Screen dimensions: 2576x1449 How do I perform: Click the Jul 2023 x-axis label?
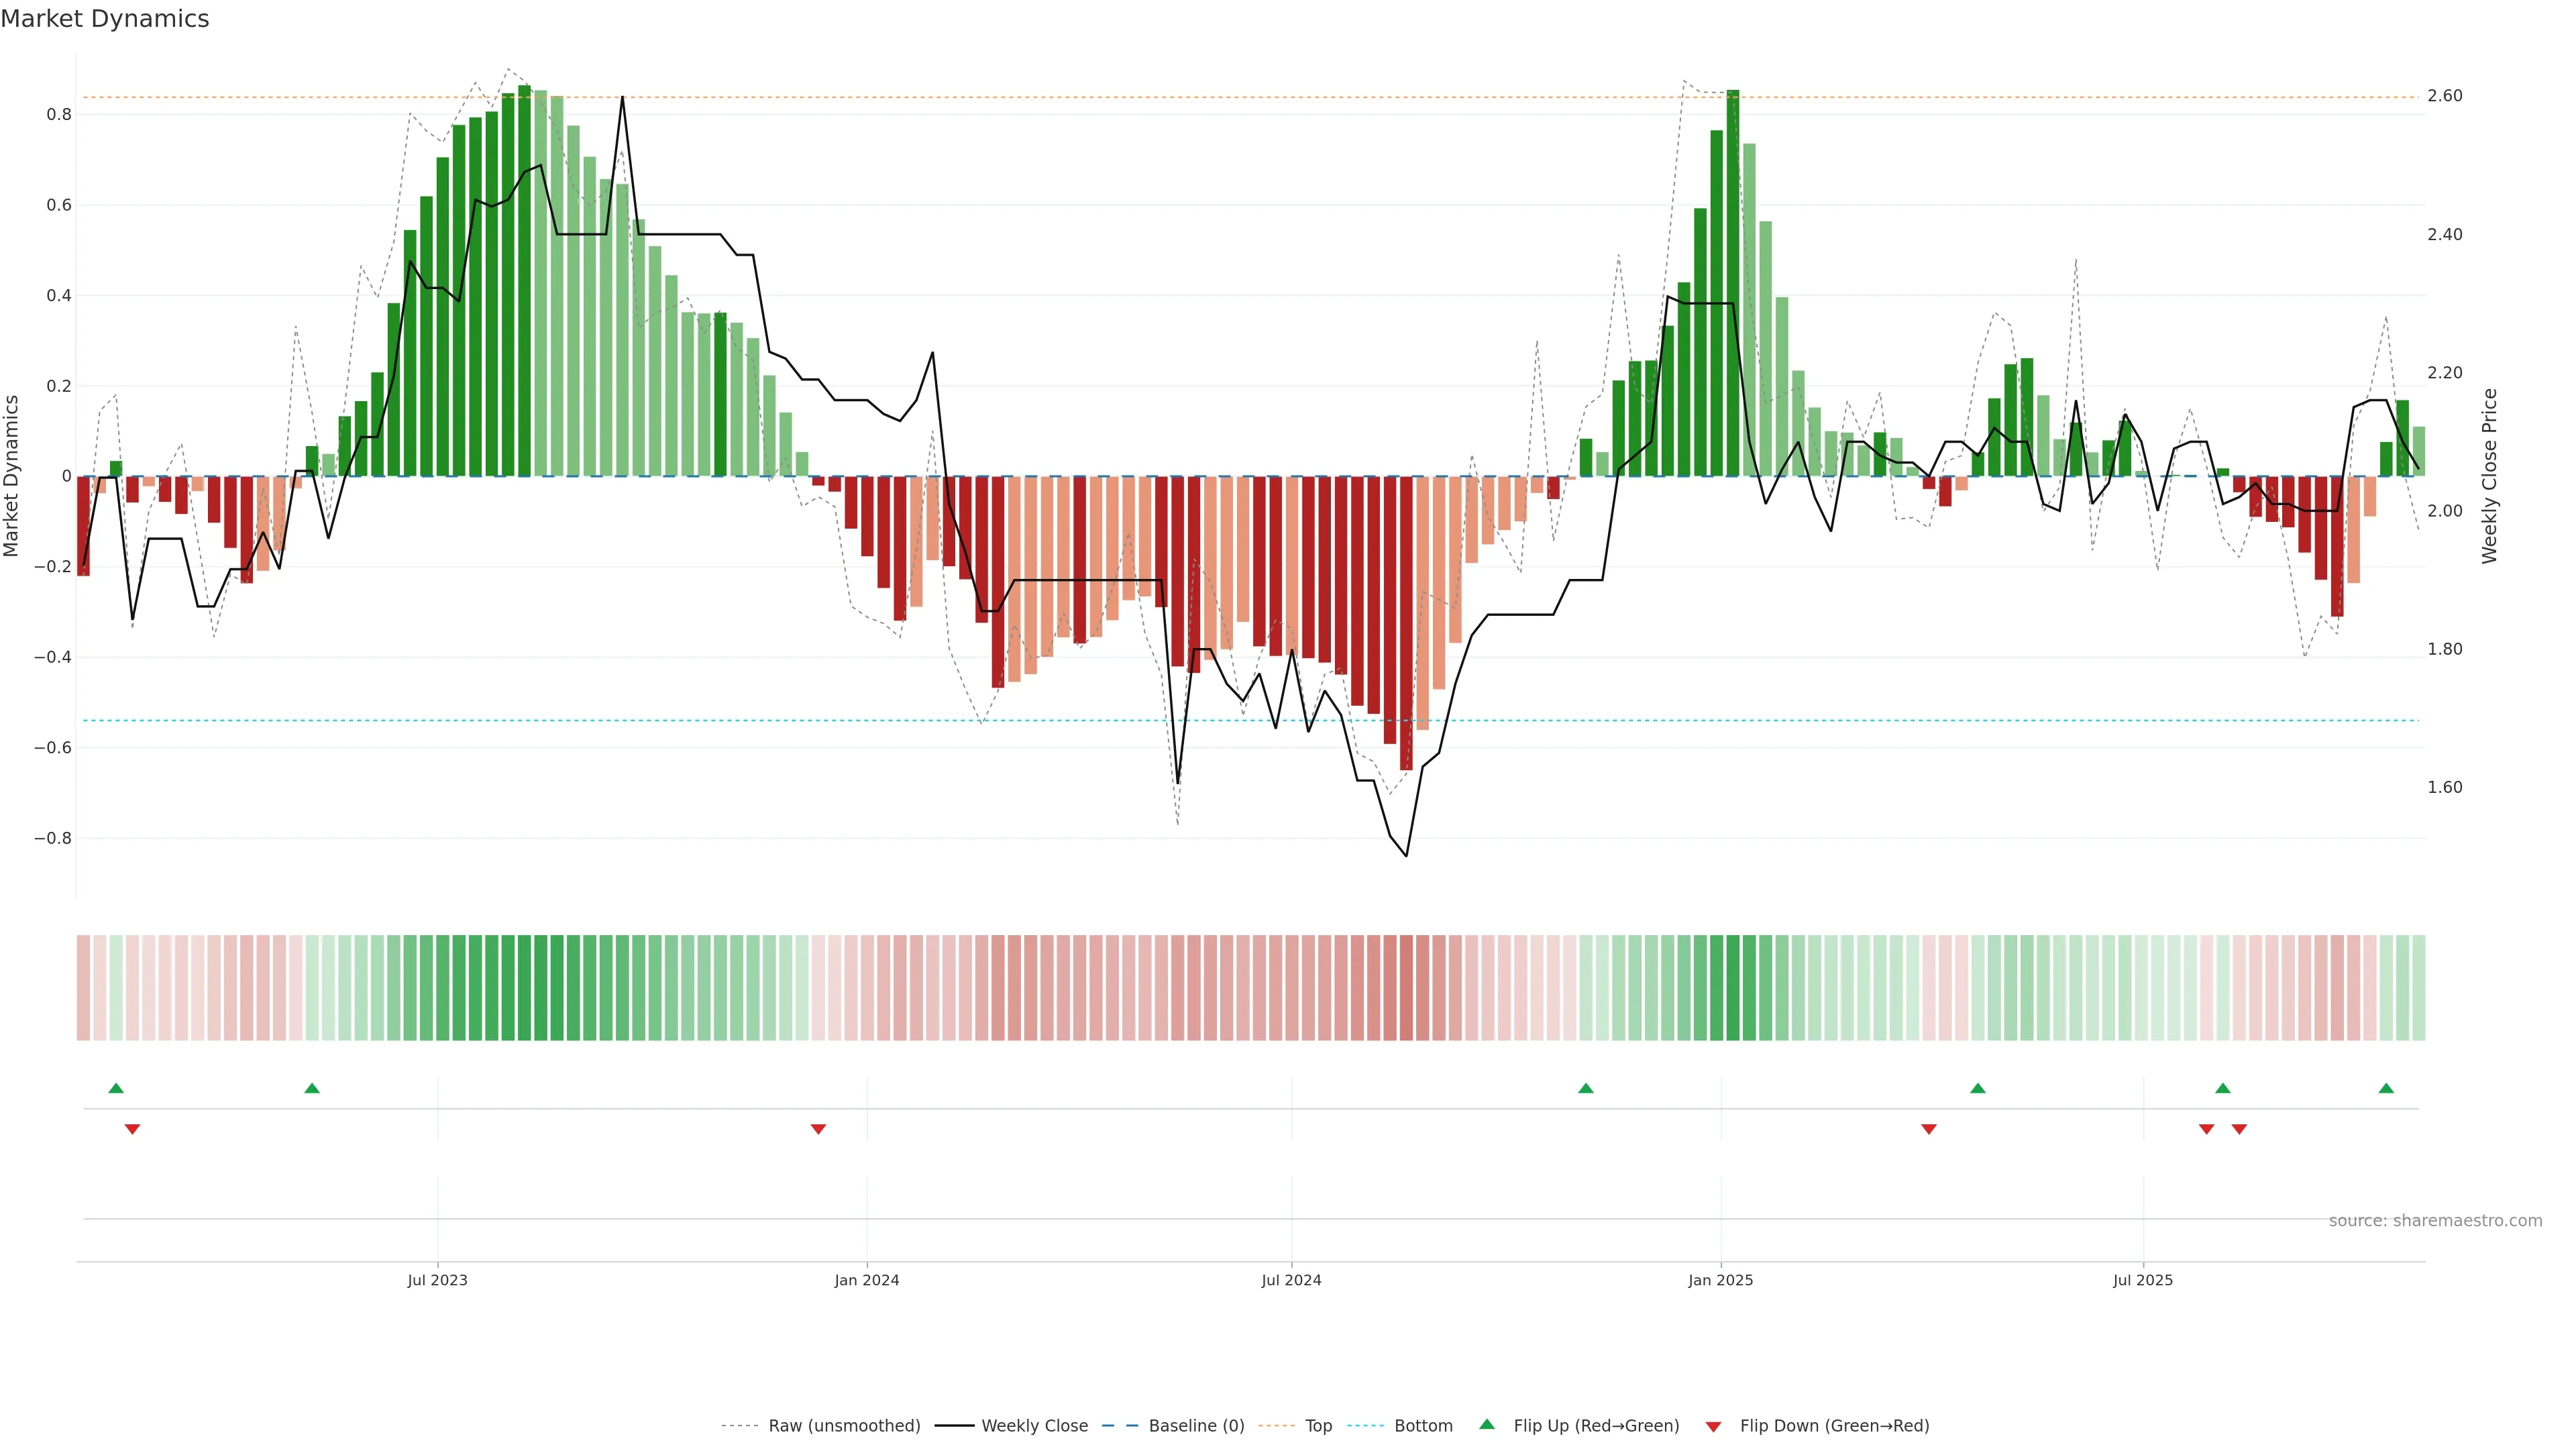437,1280
